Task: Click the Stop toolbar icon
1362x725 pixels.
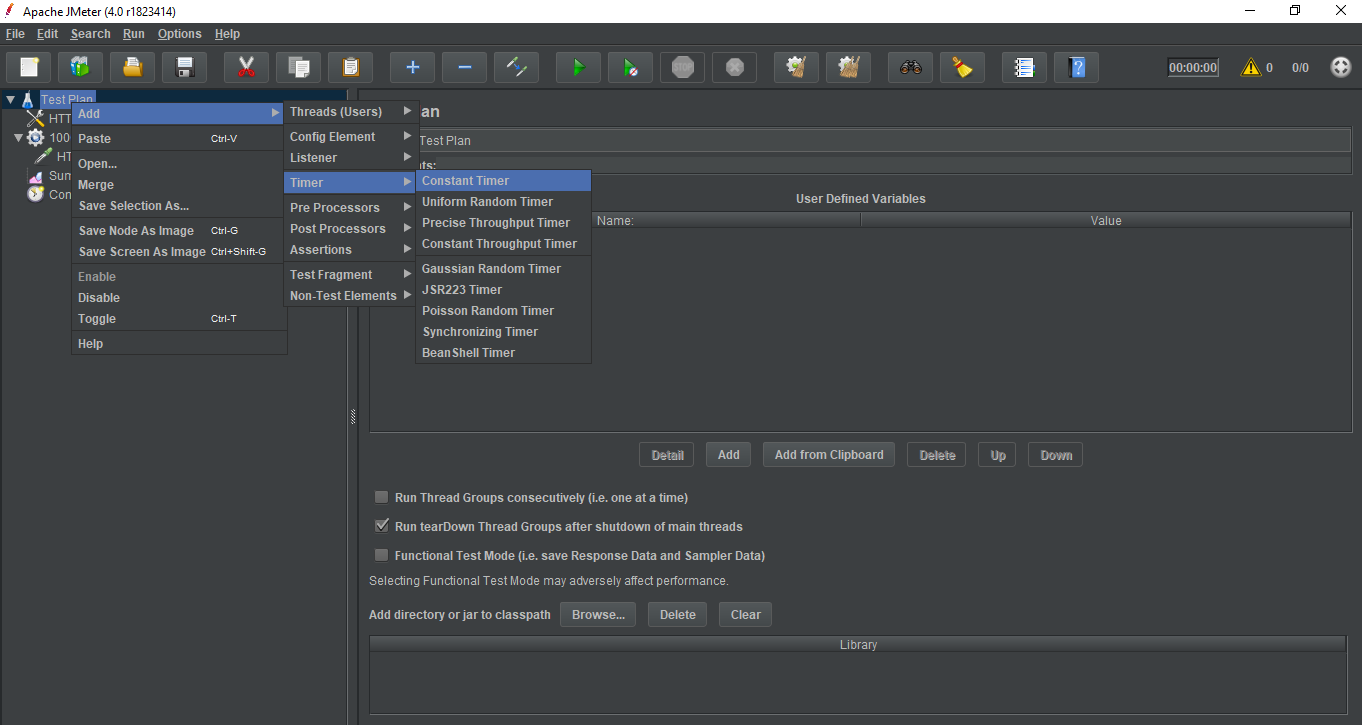Action: [682, 68]
